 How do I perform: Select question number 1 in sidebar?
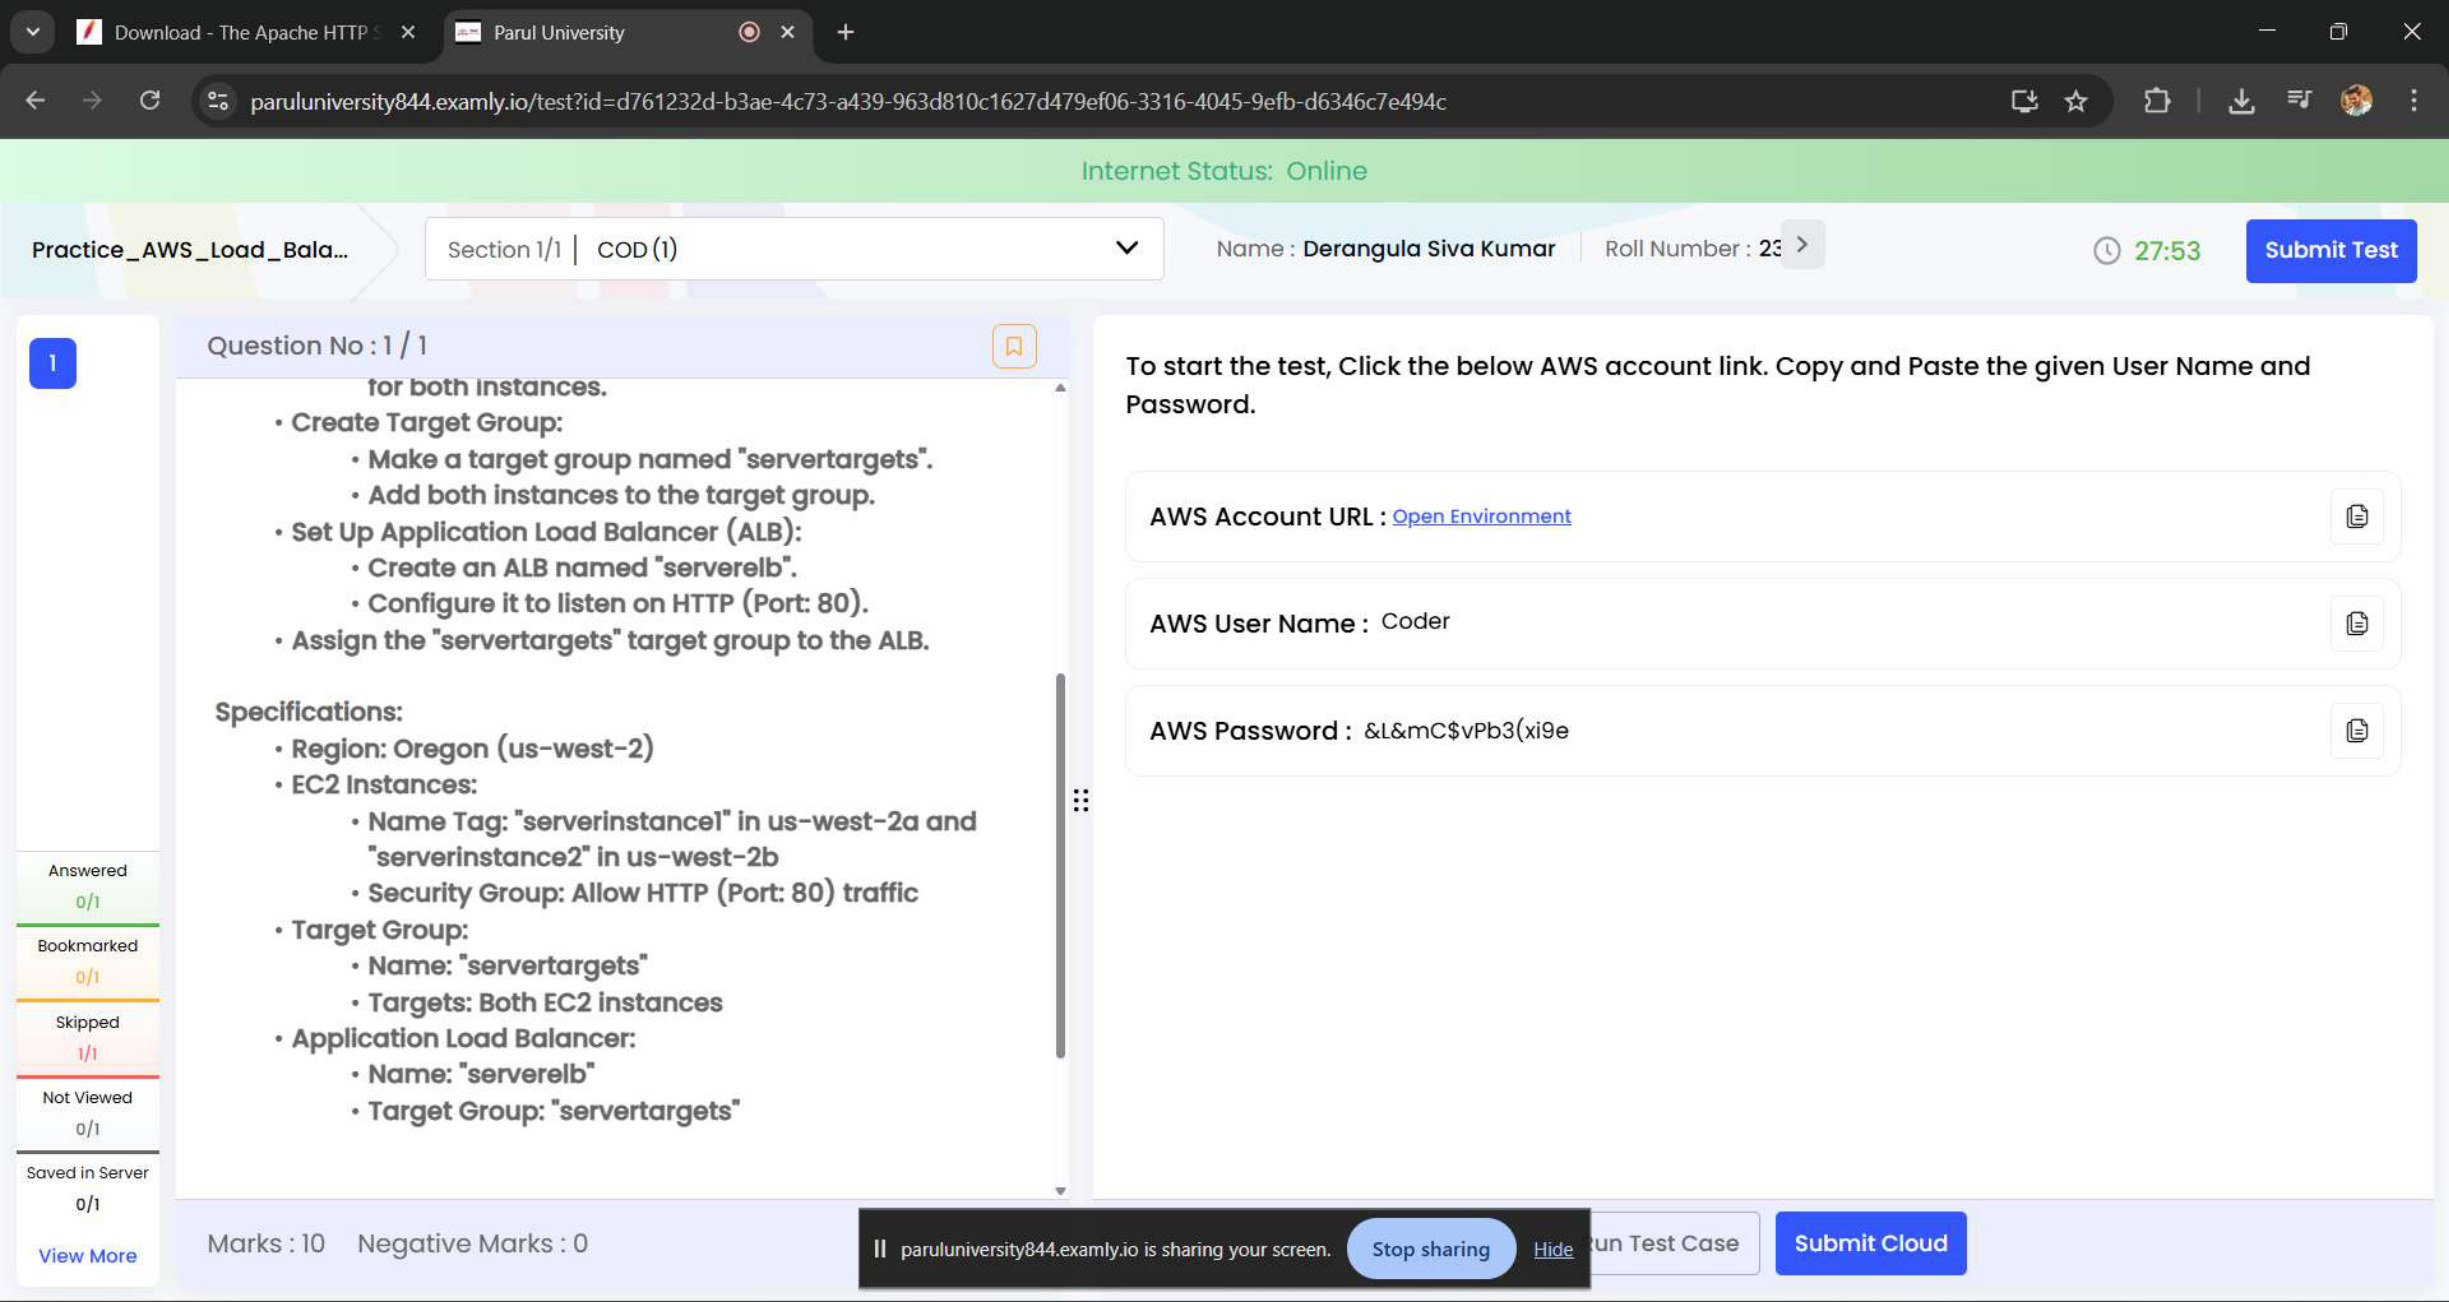53,363
